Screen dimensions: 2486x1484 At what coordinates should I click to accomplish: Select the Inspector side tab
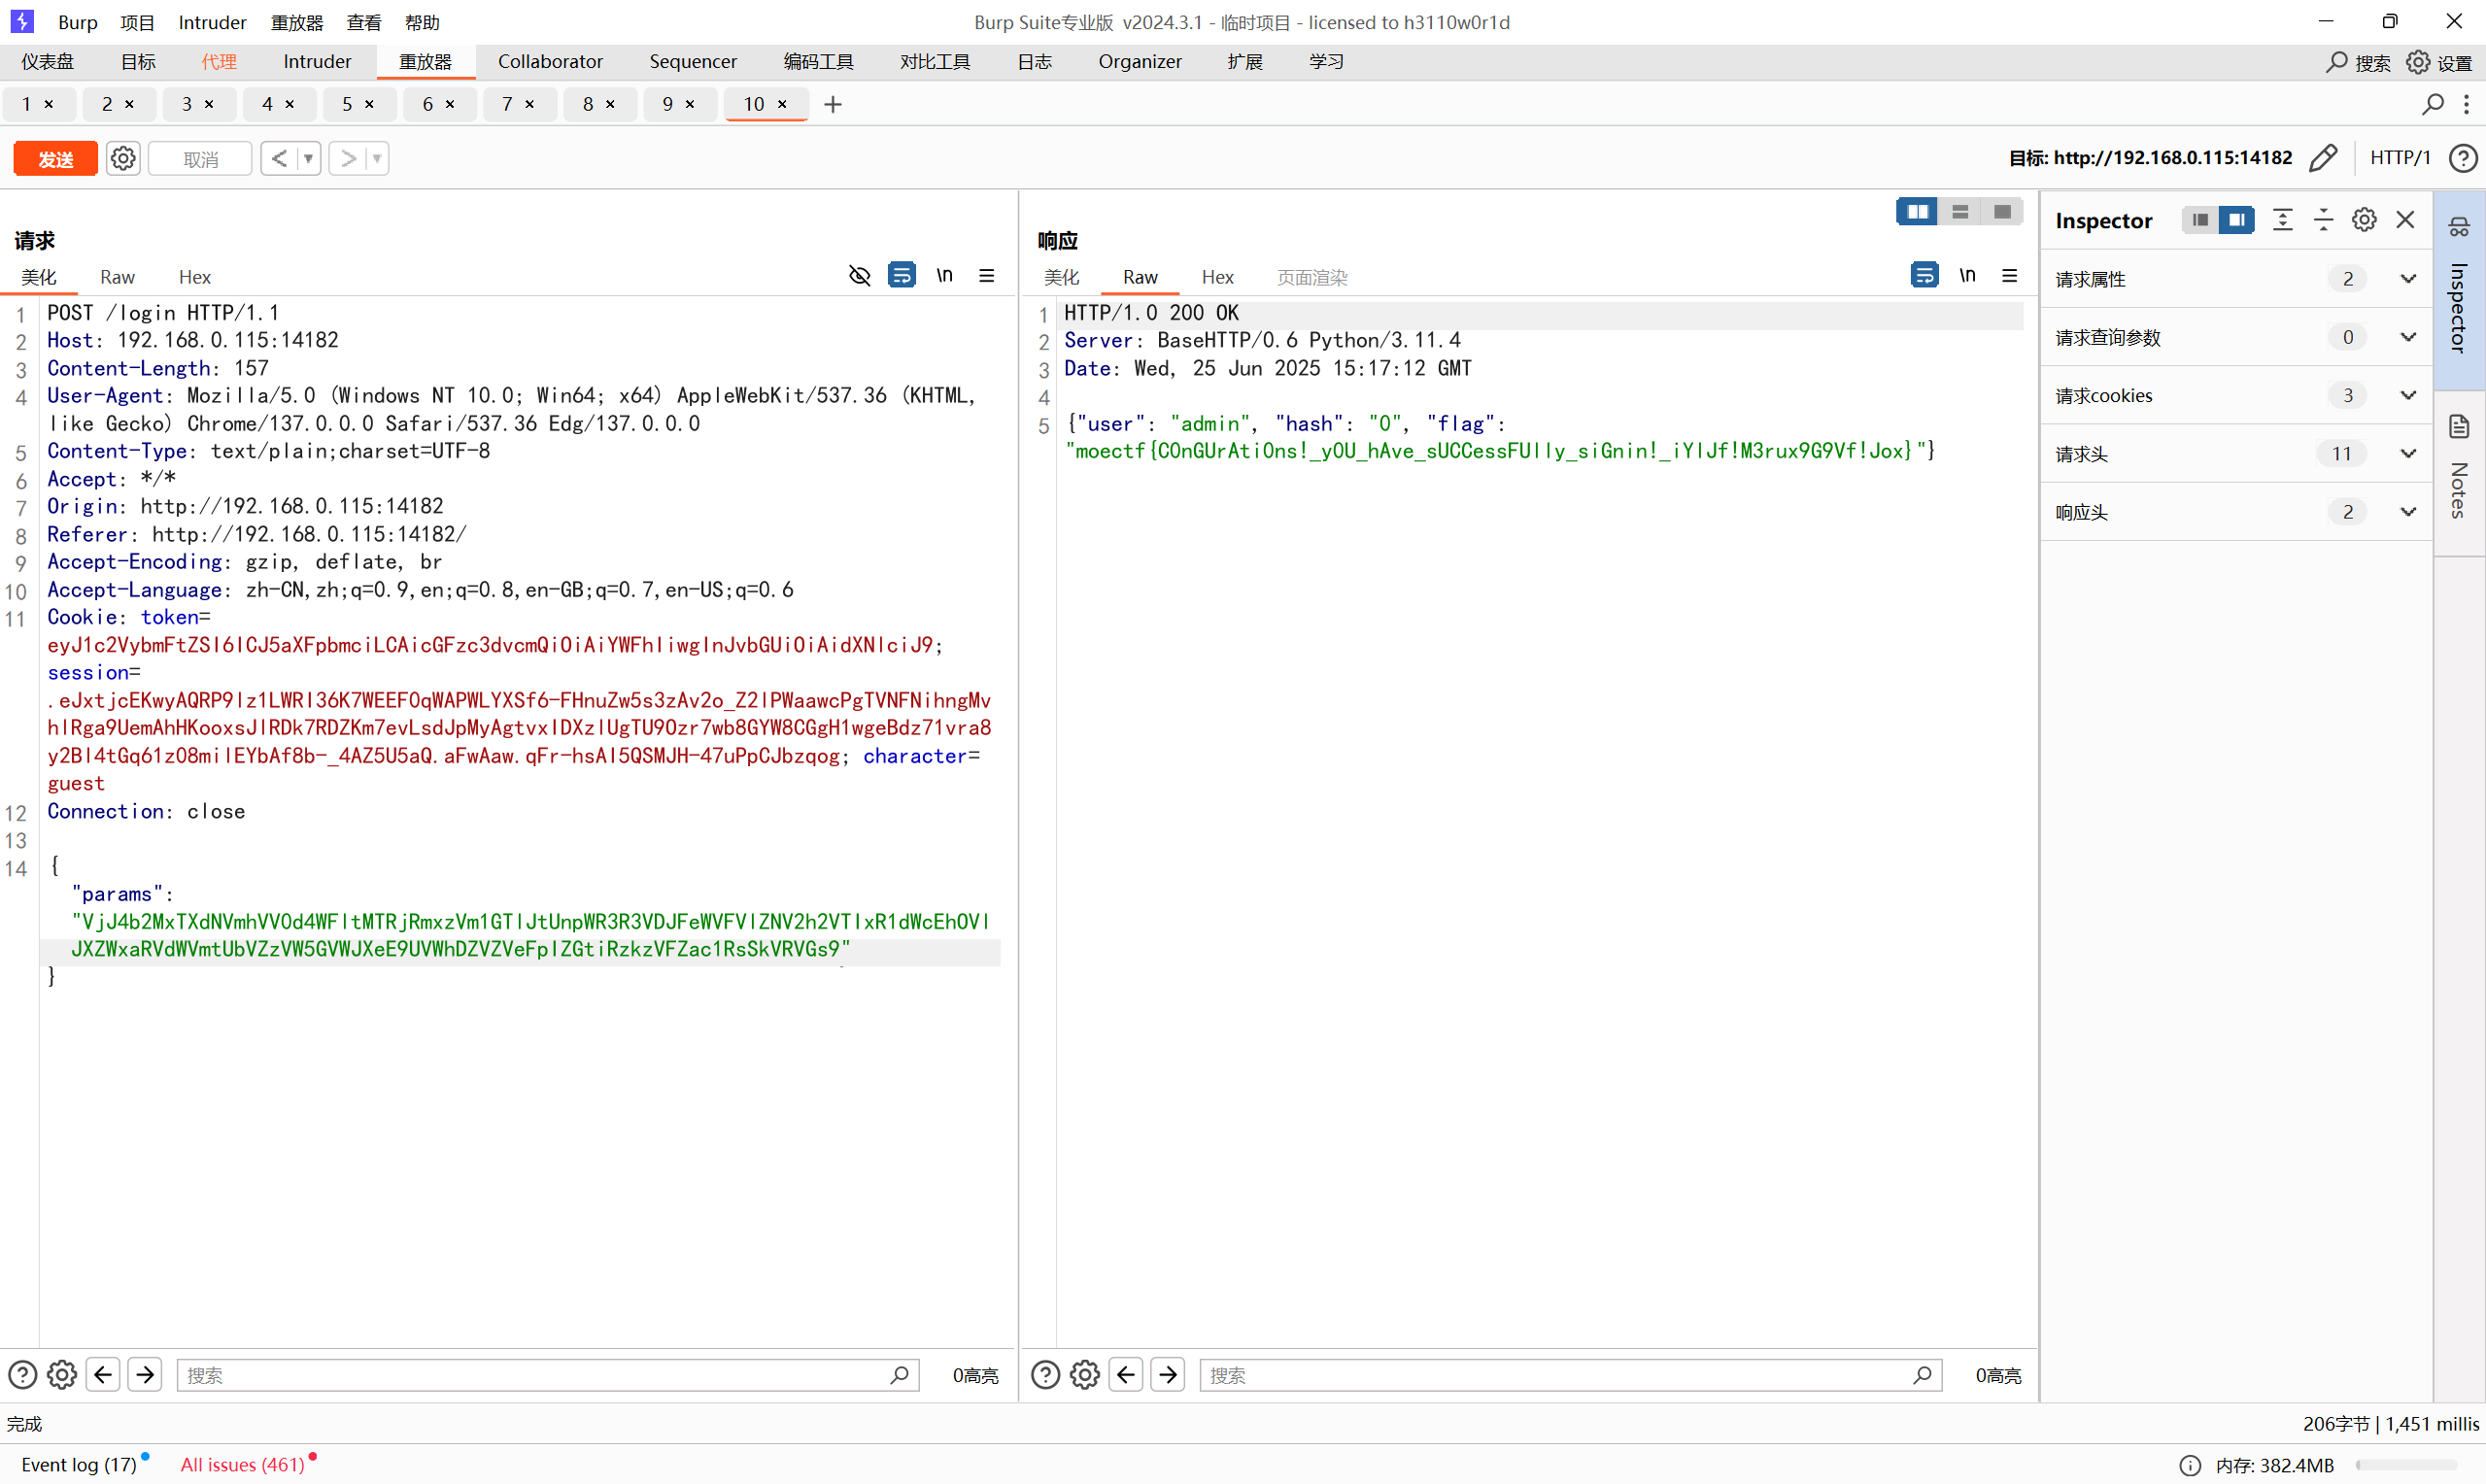[x=2459, y=289]
